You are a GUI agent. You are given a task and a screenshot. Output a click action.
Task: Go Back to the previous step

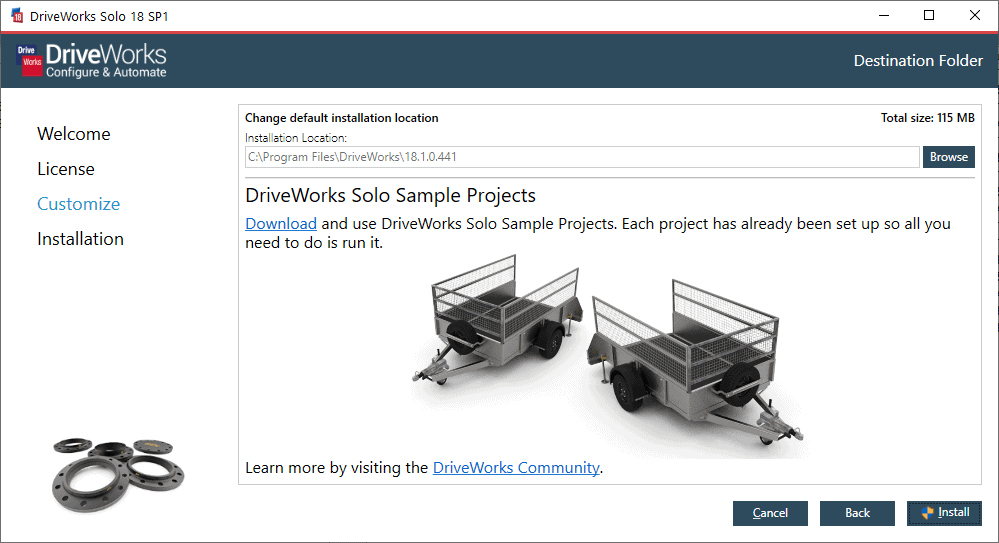pyautogui.click(x=857, y=513)
